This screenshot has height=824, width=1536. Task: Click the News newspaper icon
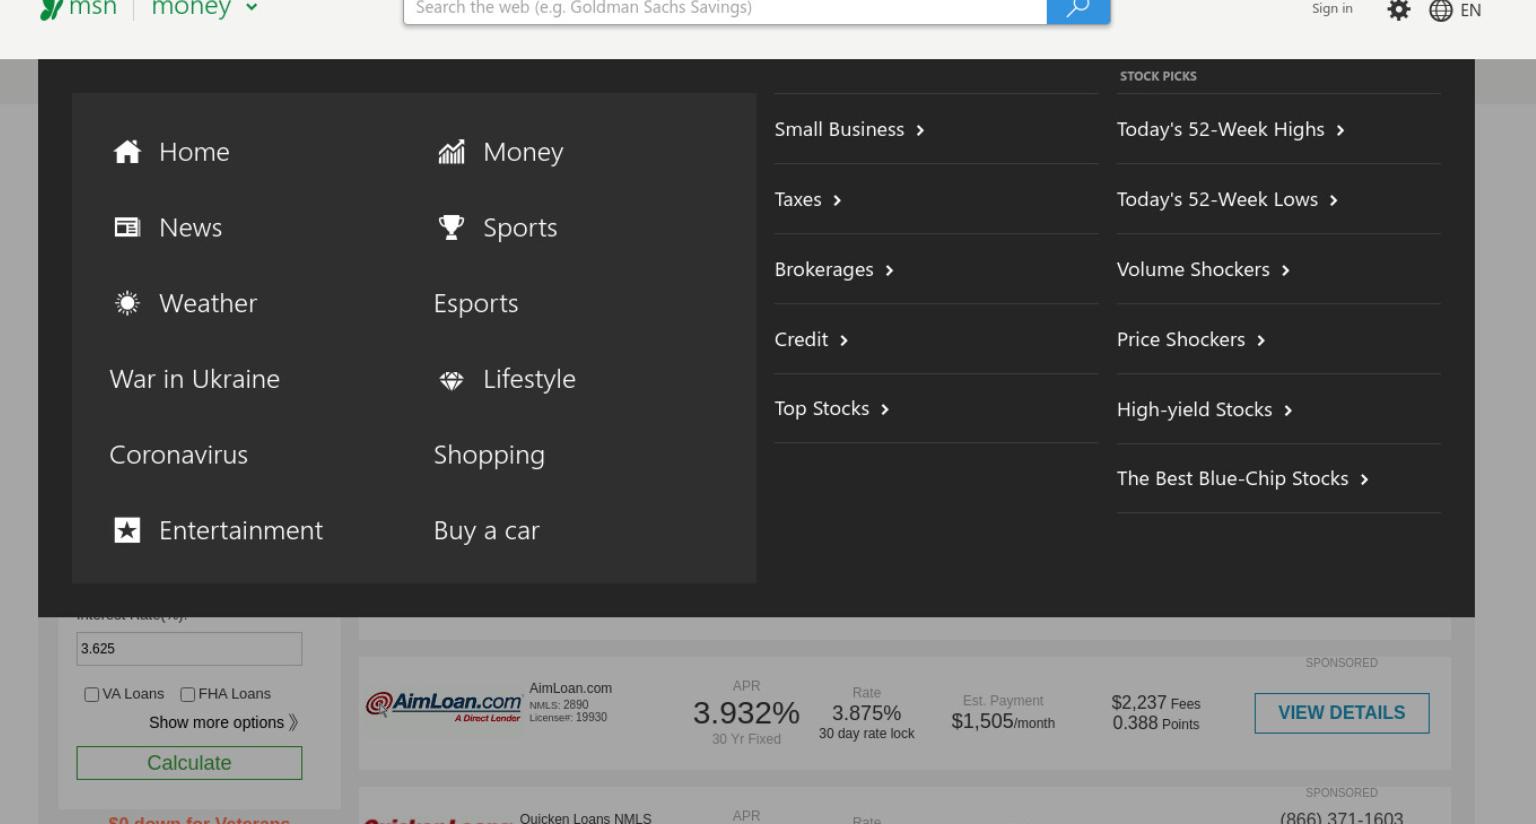click(127, 228)
